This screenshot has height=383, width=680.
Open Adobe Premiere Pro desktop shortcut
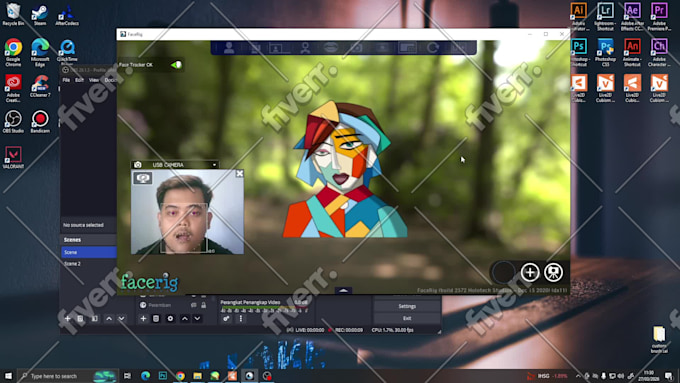(659, 16)
